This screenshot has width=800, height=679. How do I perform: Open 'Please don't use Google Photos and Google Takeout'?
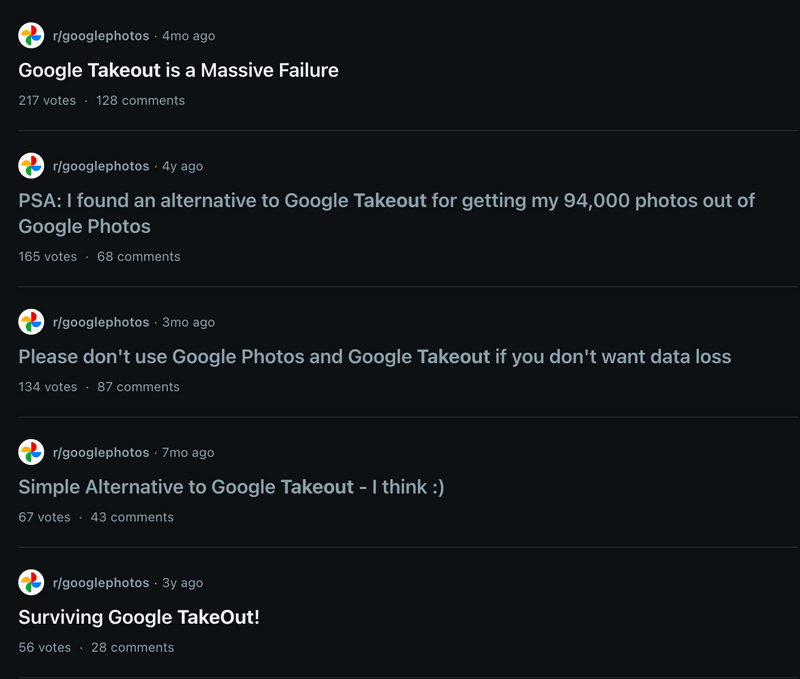click(x=374, y=355)
